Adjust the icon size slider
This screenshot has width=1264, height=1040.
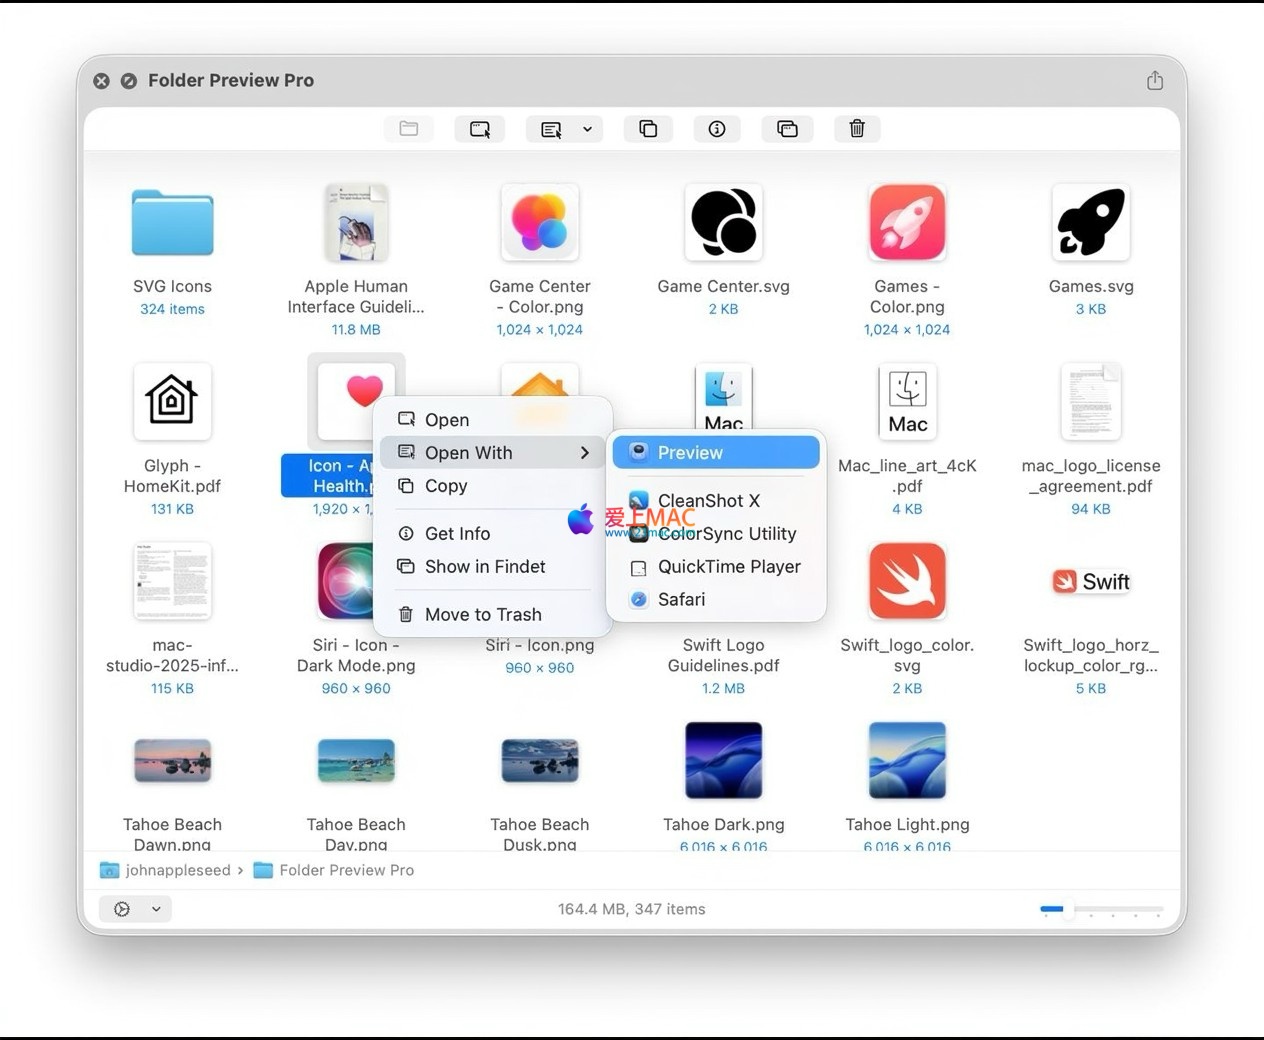[1067, 910]
